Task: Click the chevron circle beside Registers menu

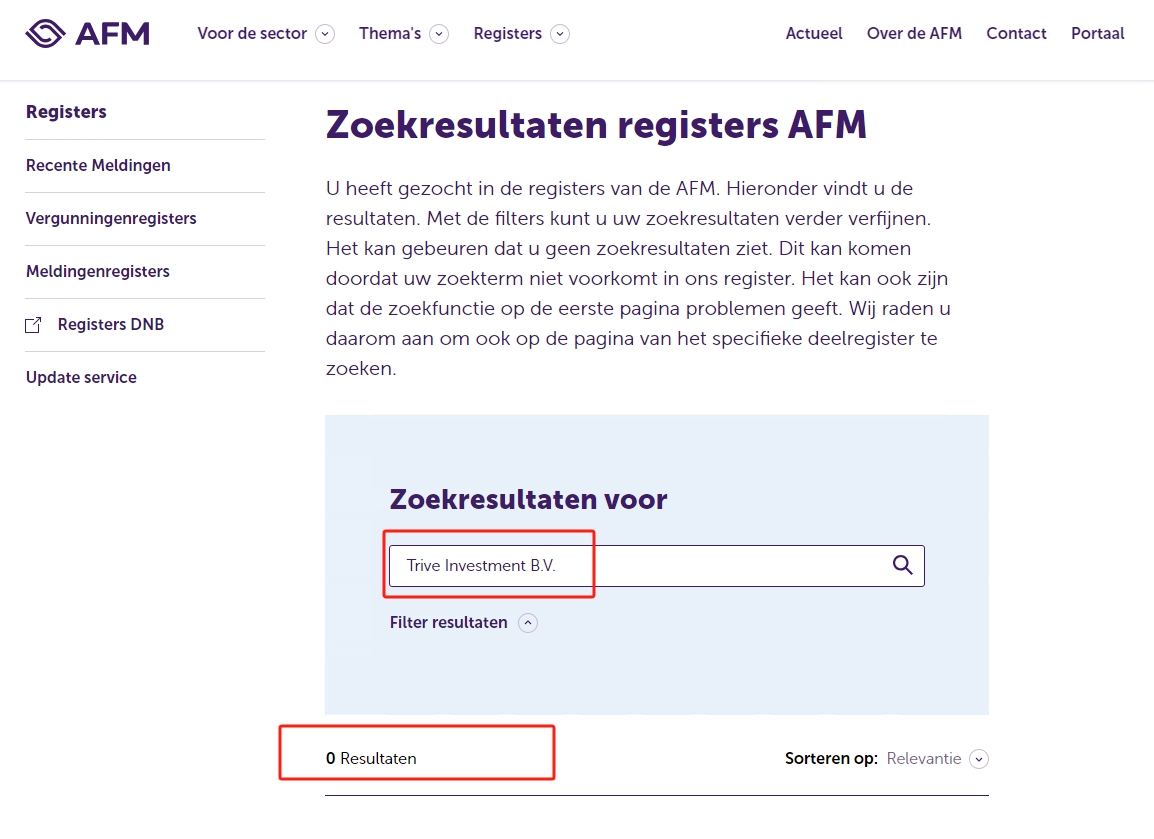Action: click(560, 34)
